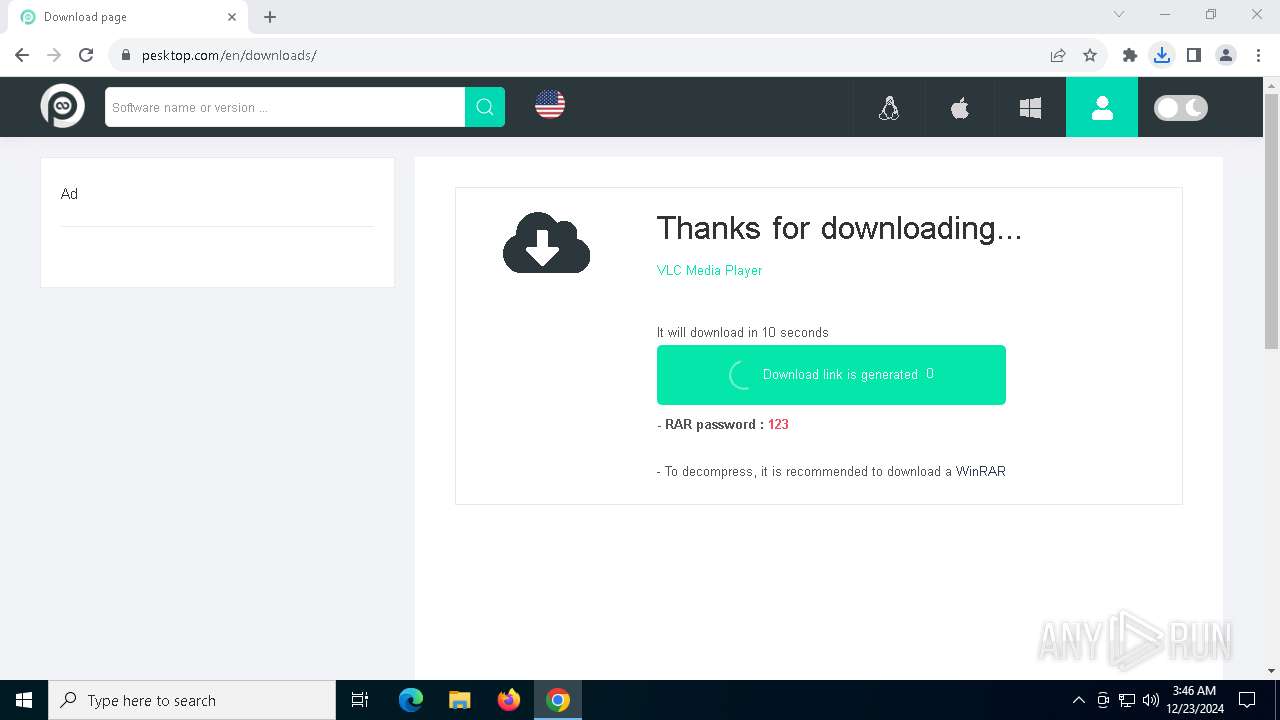This screenshot has width=1280, height=720.
Task: Open the US flag language selector
Action: point(550,104)
